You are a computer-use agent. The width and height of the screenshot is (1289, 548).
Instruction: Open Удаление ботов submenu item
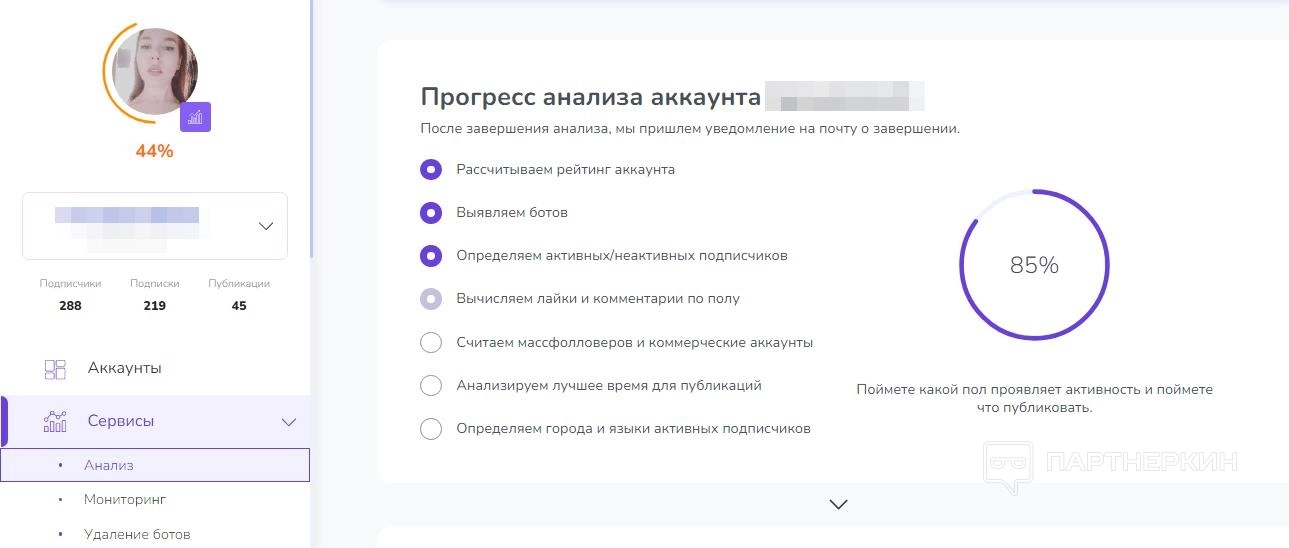pos(137,534)
